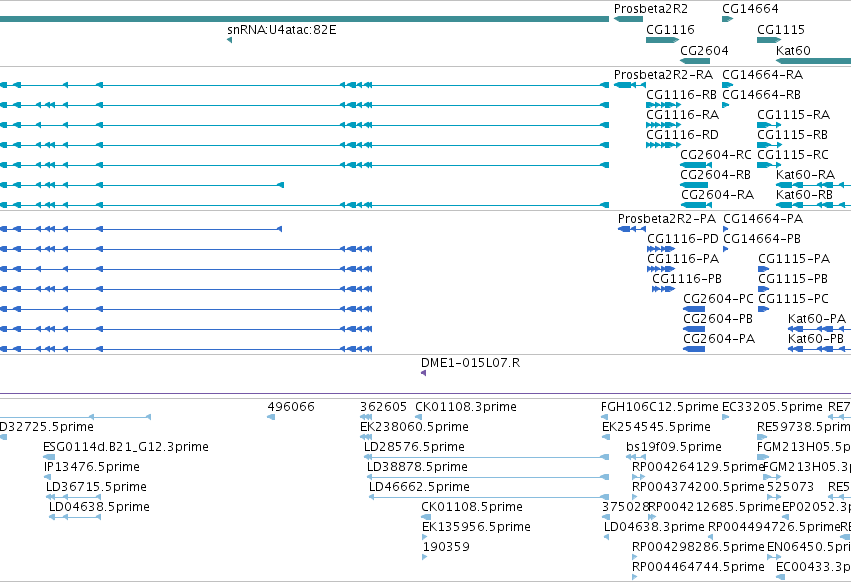The width and height of the screenshot is (851, 582).
Task: Select the CG2604-RB transcript label
Action: tap(715, 175)
